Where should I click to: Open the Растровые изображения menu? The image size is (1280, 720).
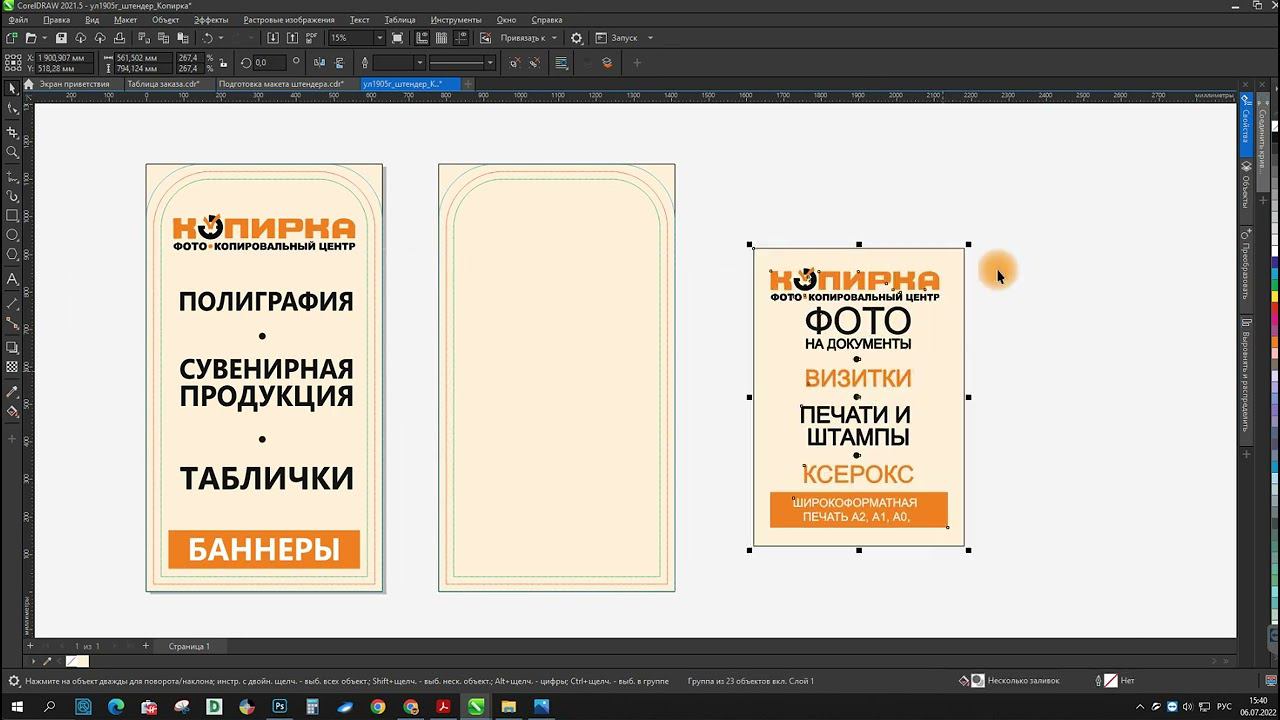click(x=289, y=20)
